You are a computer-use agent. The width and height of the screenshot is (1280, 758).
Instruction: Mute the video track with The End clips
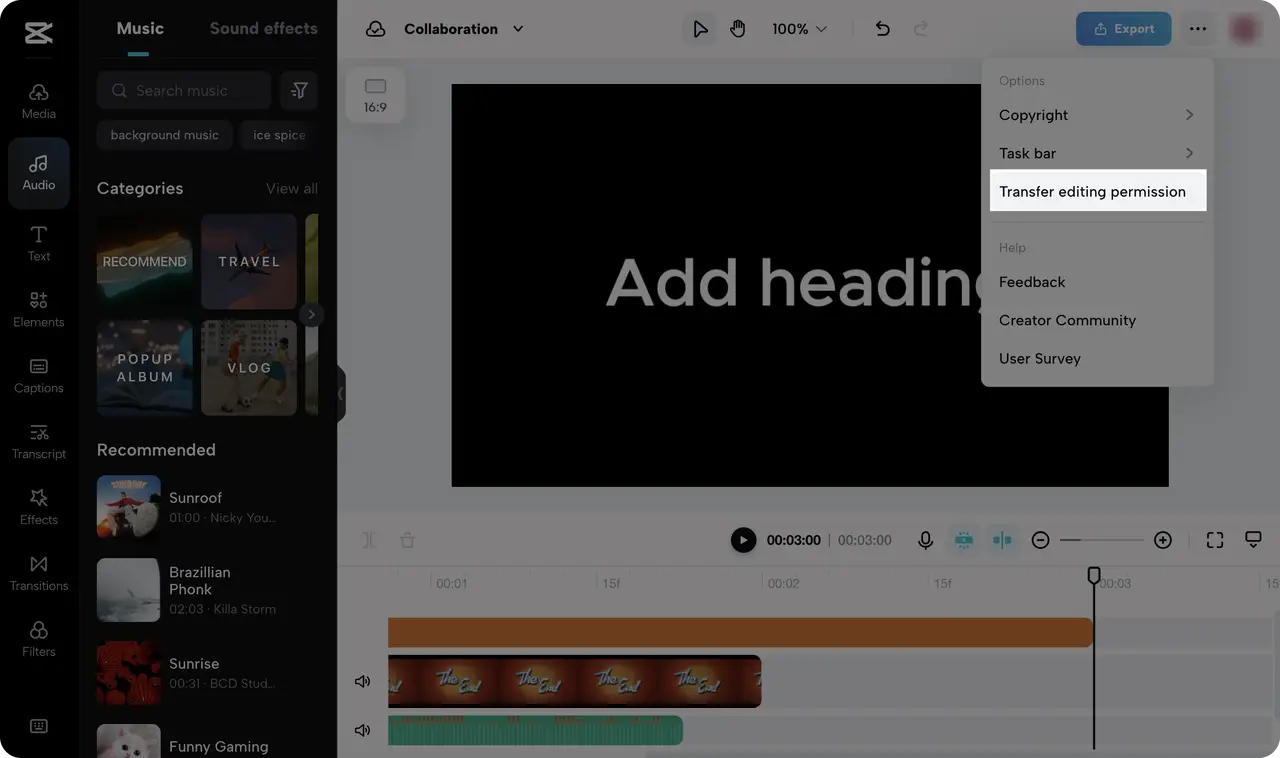point(362,681)
